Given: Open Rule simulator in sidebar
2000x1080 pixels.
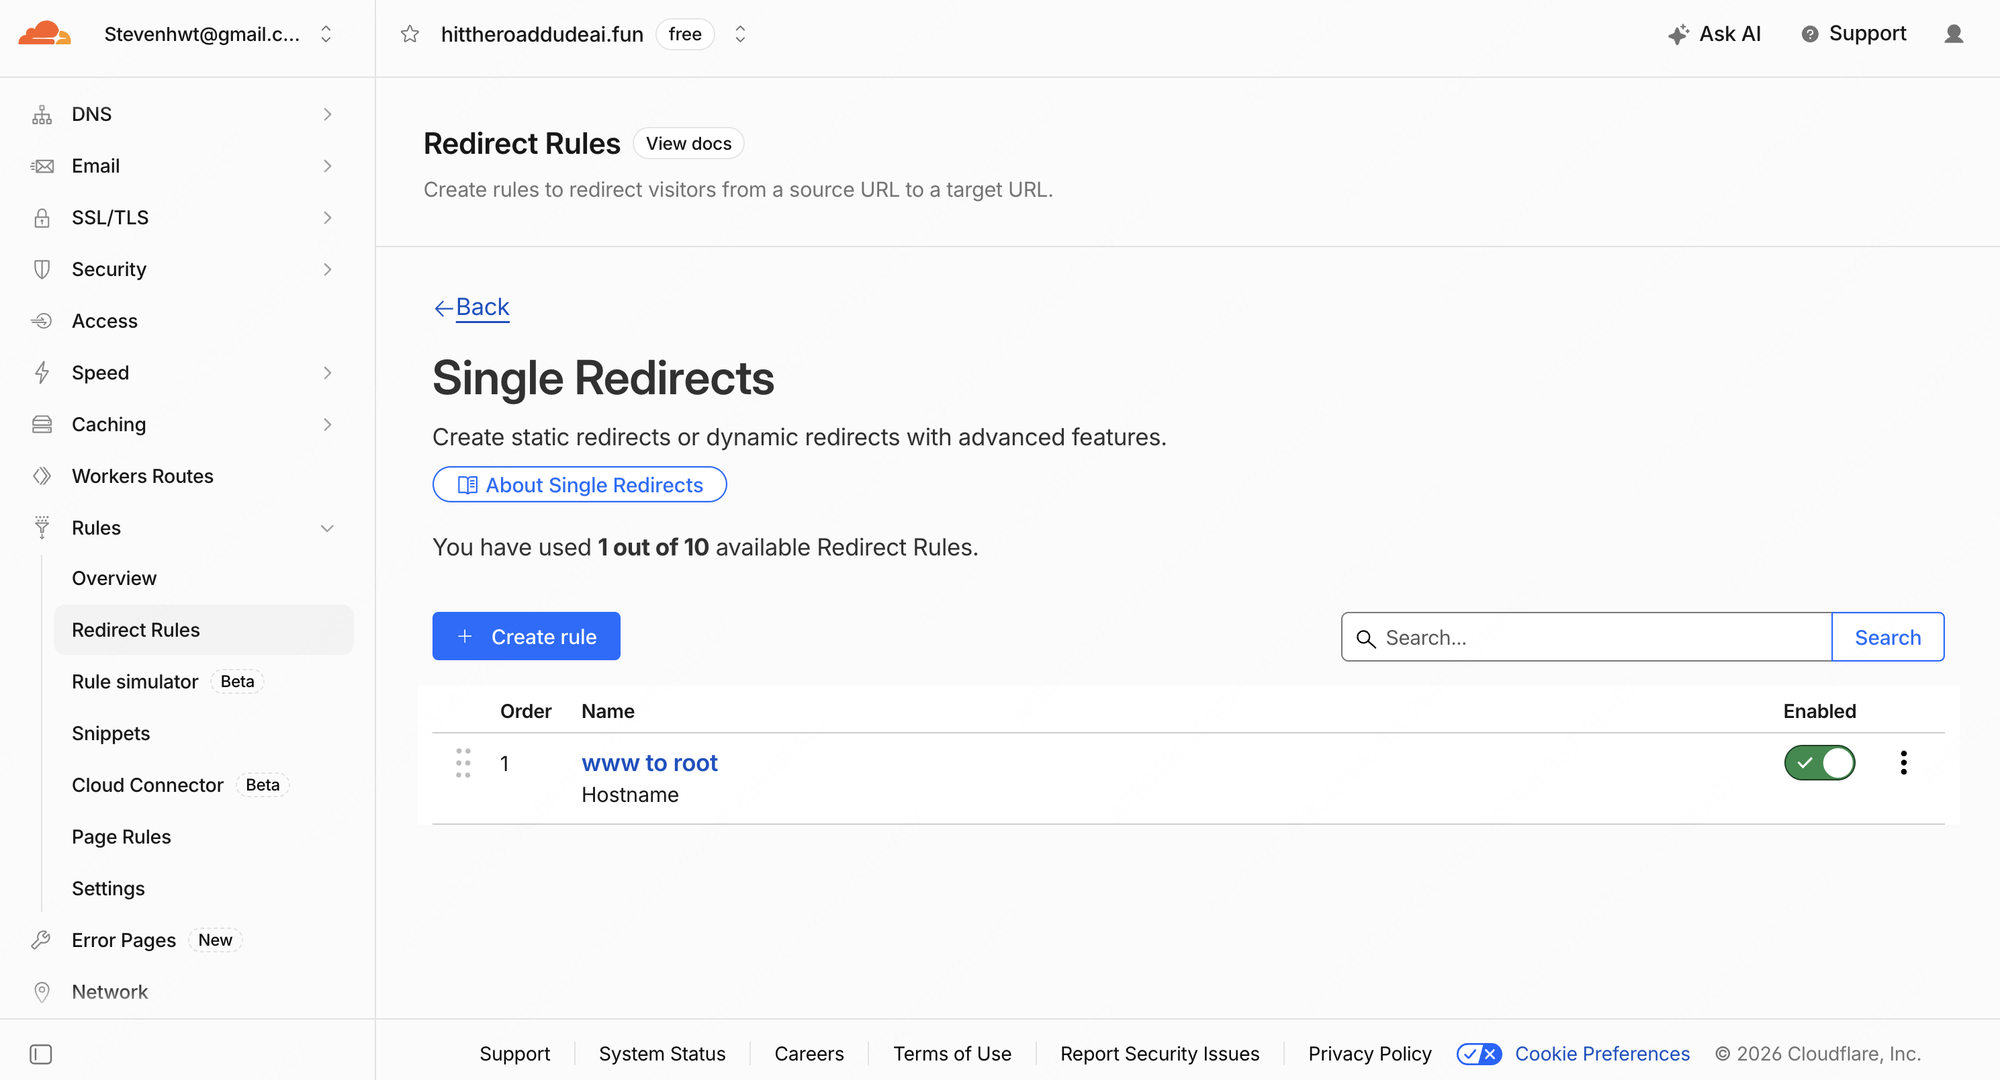Looking at the screenshot, I should [x=135, y=682].
